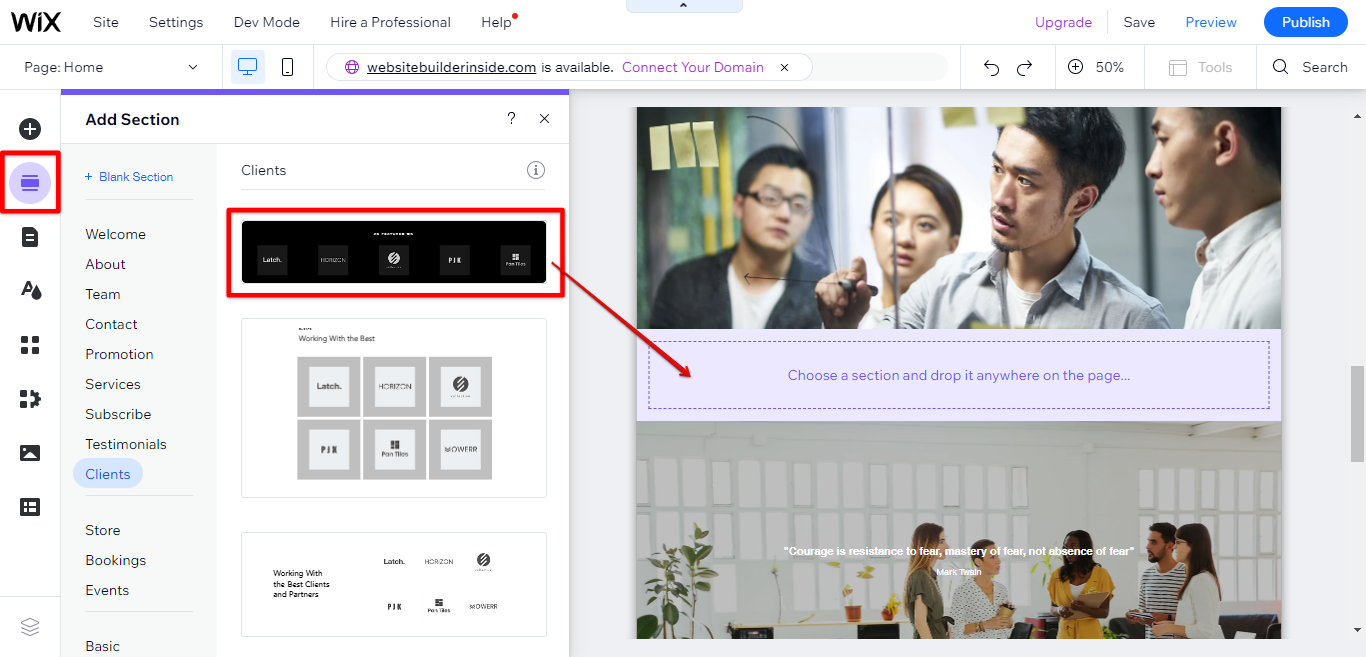1366x657 pixels.
Task: Expand the Basic sections category
Action: pyautogui.click(x=102, y=645)
